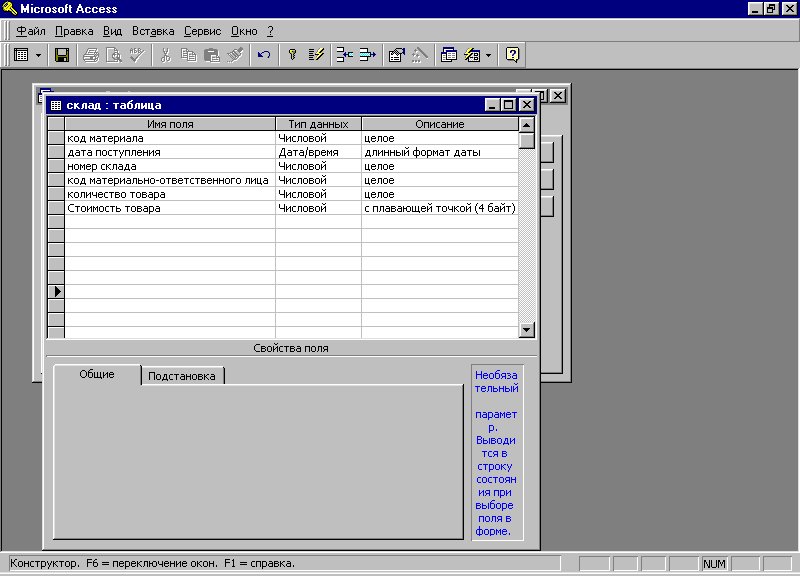800x576 pixels.
Task: Click the Print icon
Action: coord(91,55)
